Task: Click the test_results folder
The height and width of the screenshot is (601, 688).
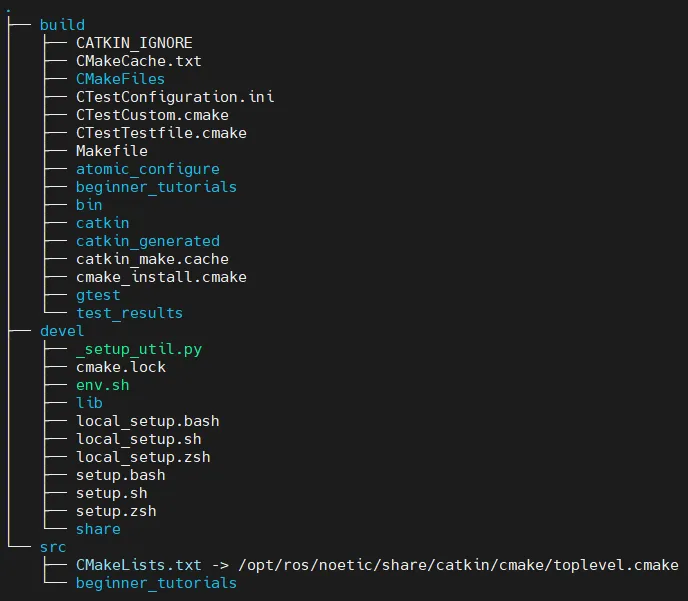Action: pos(129,313)
